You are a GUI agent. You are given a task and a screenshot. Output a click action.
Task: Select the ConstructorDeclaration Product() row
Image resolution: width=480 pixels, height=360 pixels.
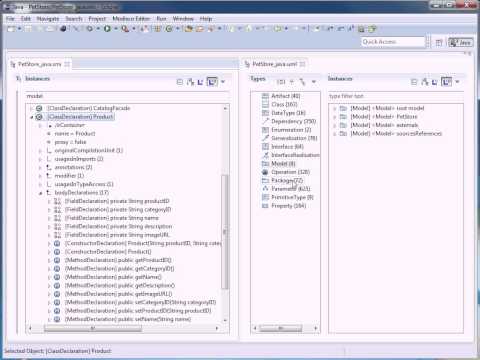coord(108,252)
